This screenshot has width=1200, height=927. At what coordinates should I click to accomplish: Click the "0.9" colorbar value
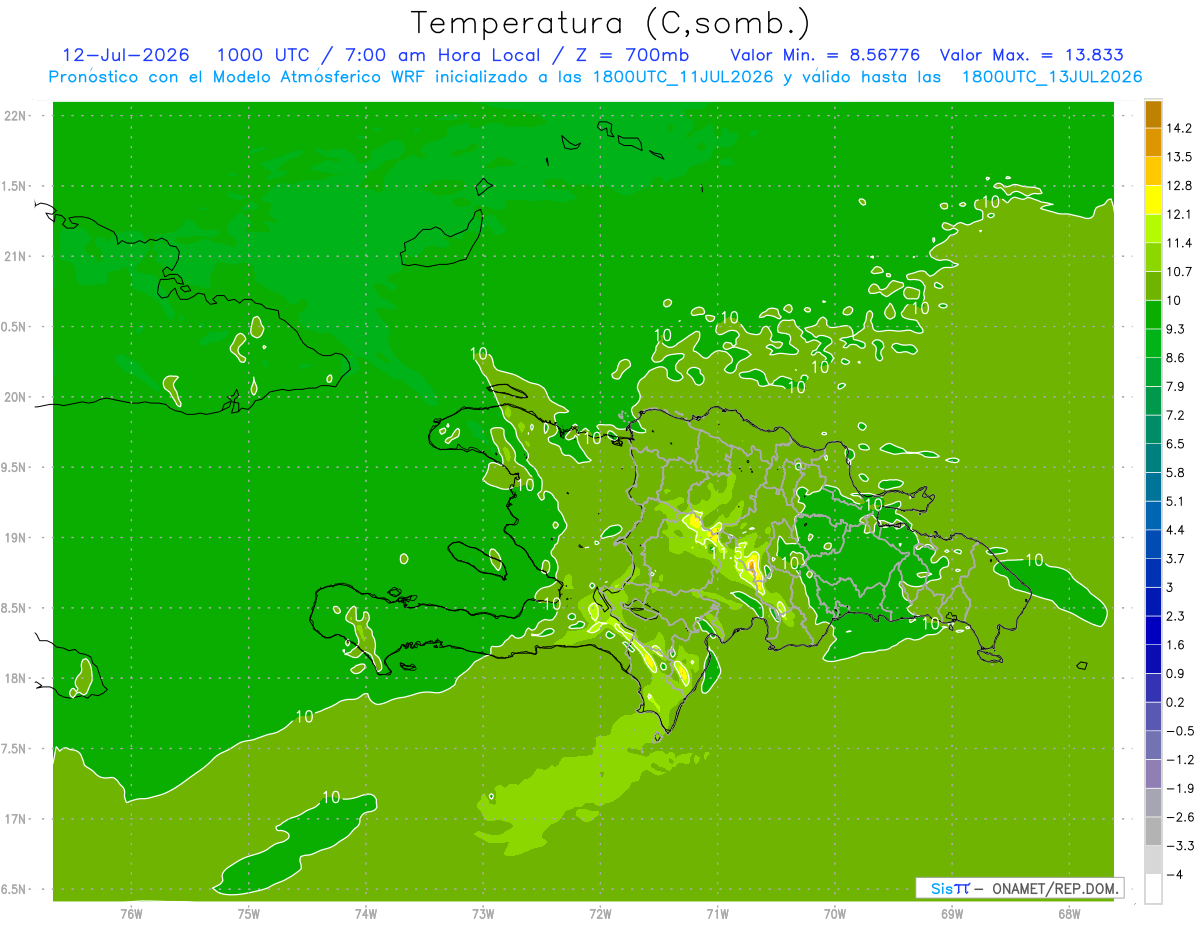pyautogui.click(x=1176, y=674)
